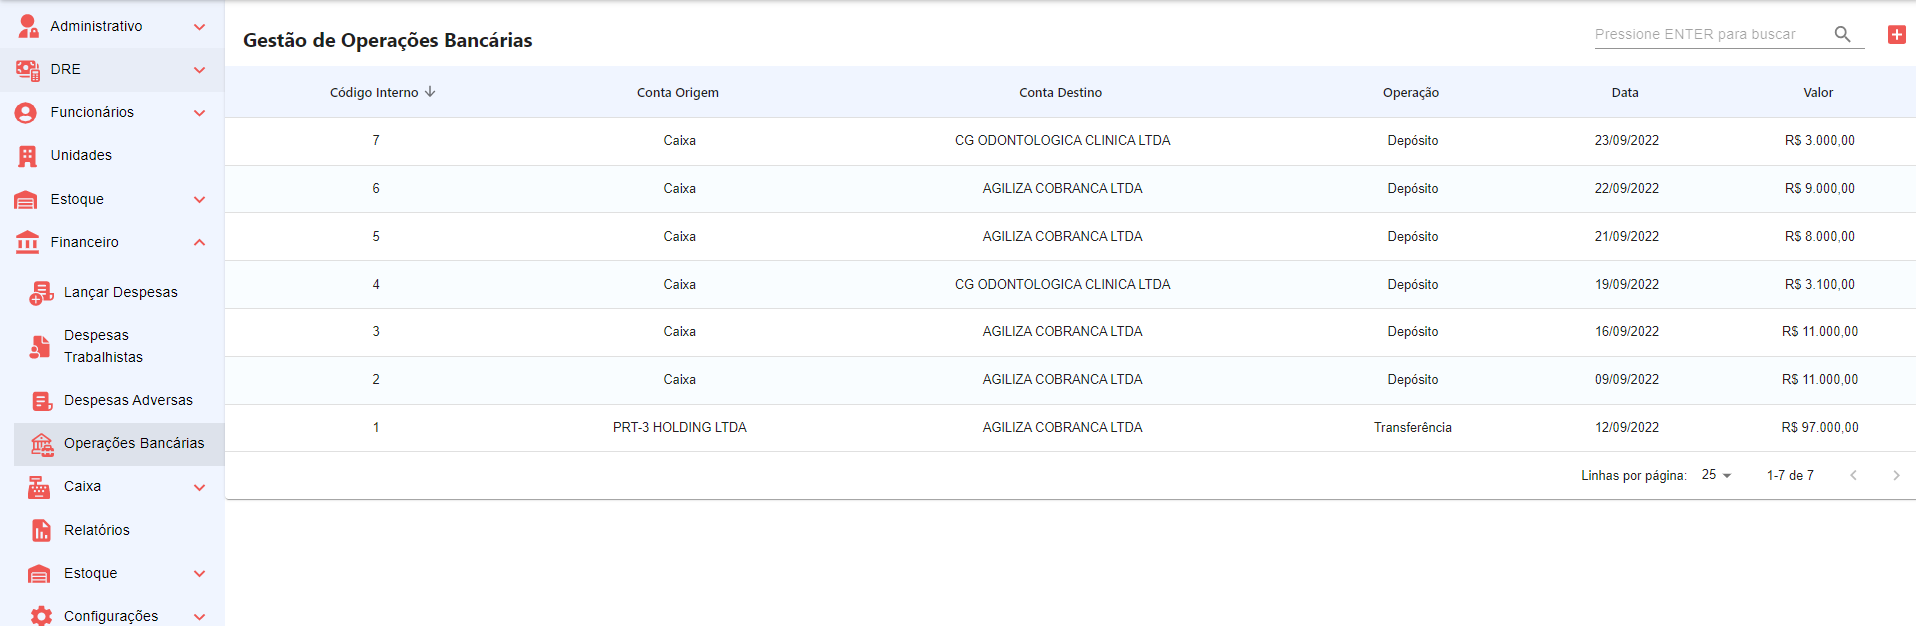Click the Funcionários person icon

pyautogui.click(x=26, y=113)
